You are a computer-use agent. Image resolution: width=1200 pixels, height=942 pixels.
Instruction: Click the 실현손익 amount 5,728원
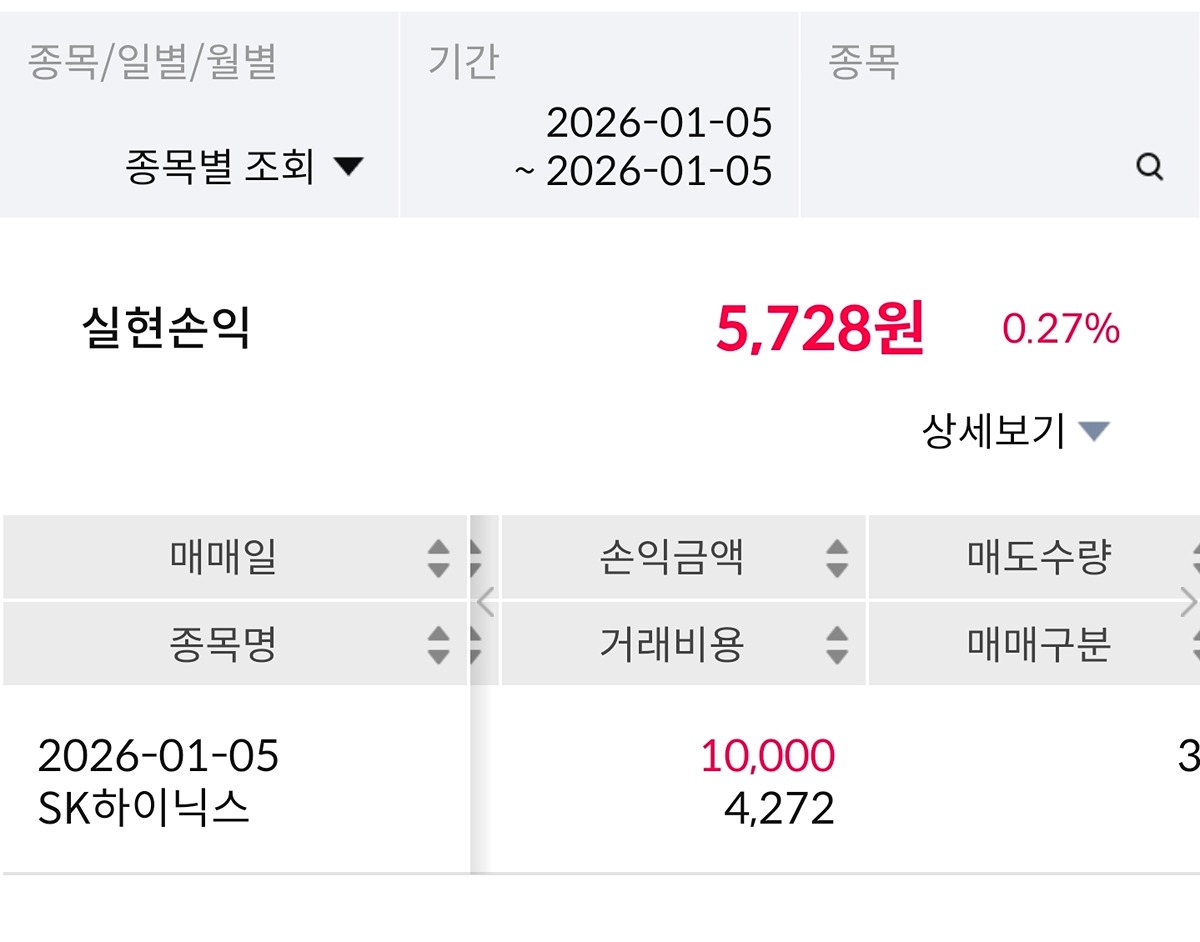tap(820, 330)
